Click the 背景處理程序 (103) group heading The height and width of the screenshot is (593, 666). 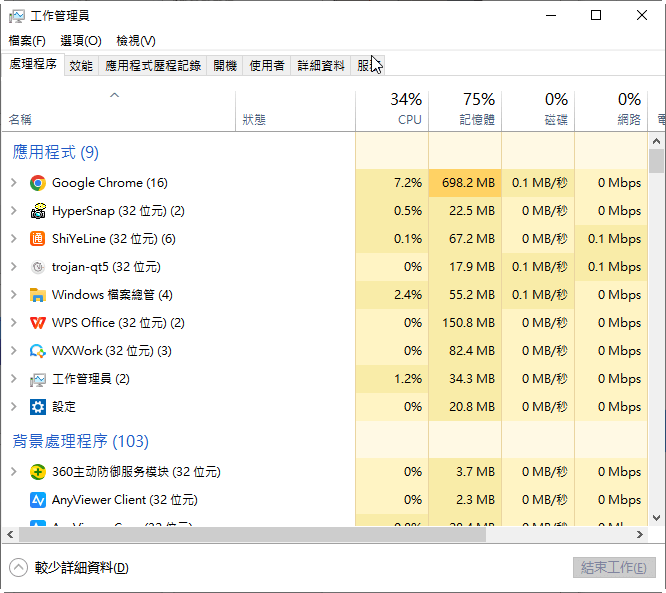81,441
